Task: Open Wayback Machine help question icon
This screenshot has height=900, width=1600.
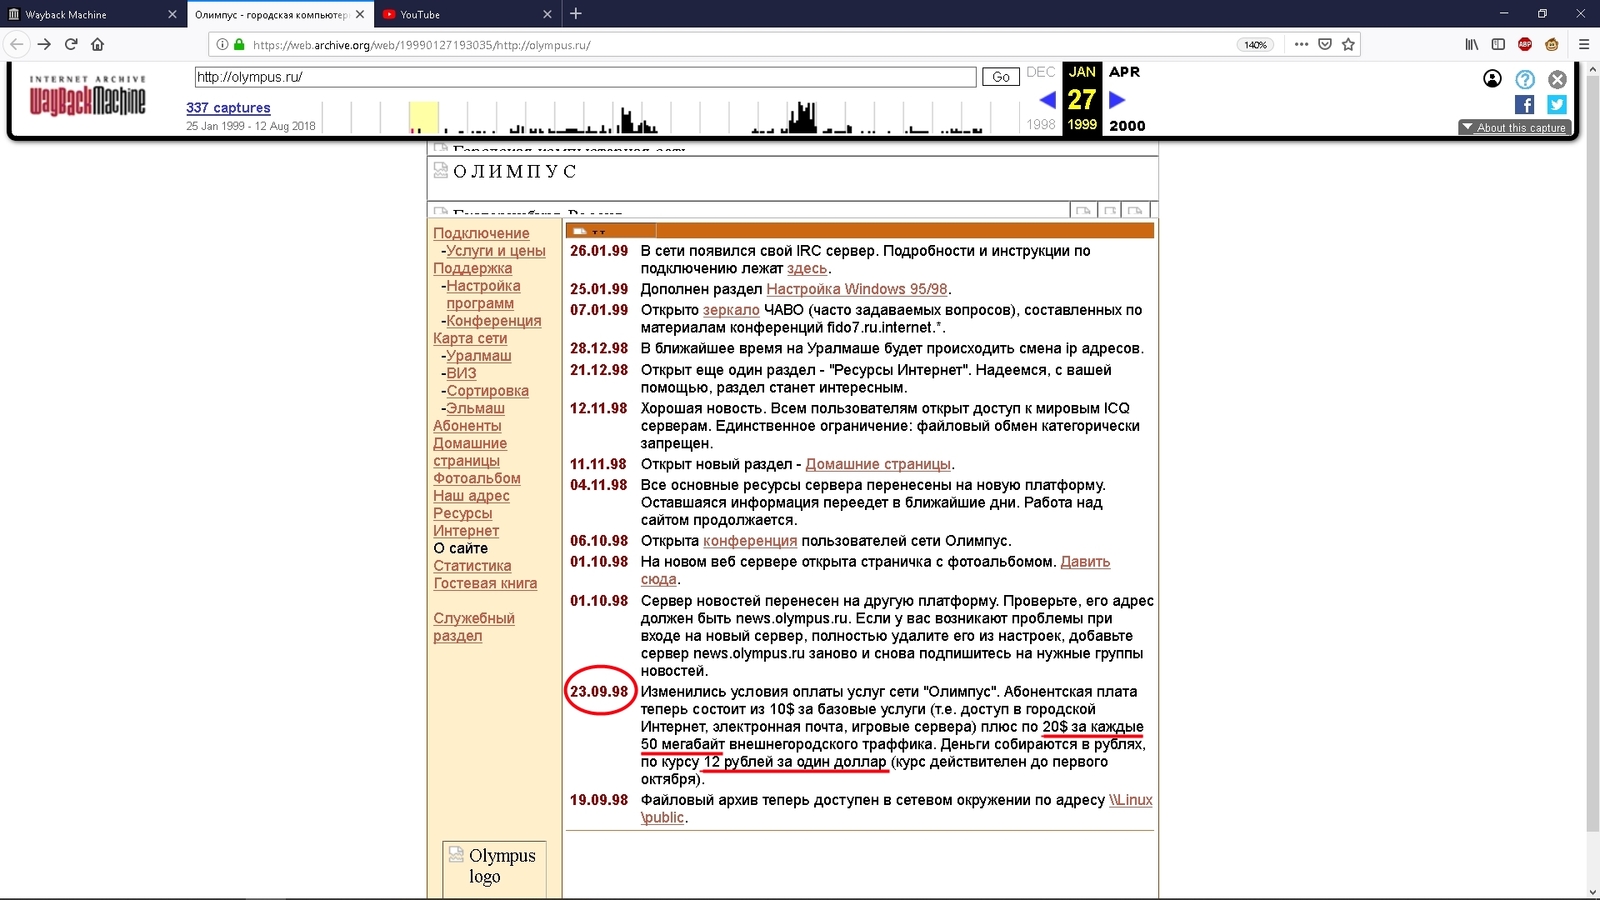Action: 1525,79
